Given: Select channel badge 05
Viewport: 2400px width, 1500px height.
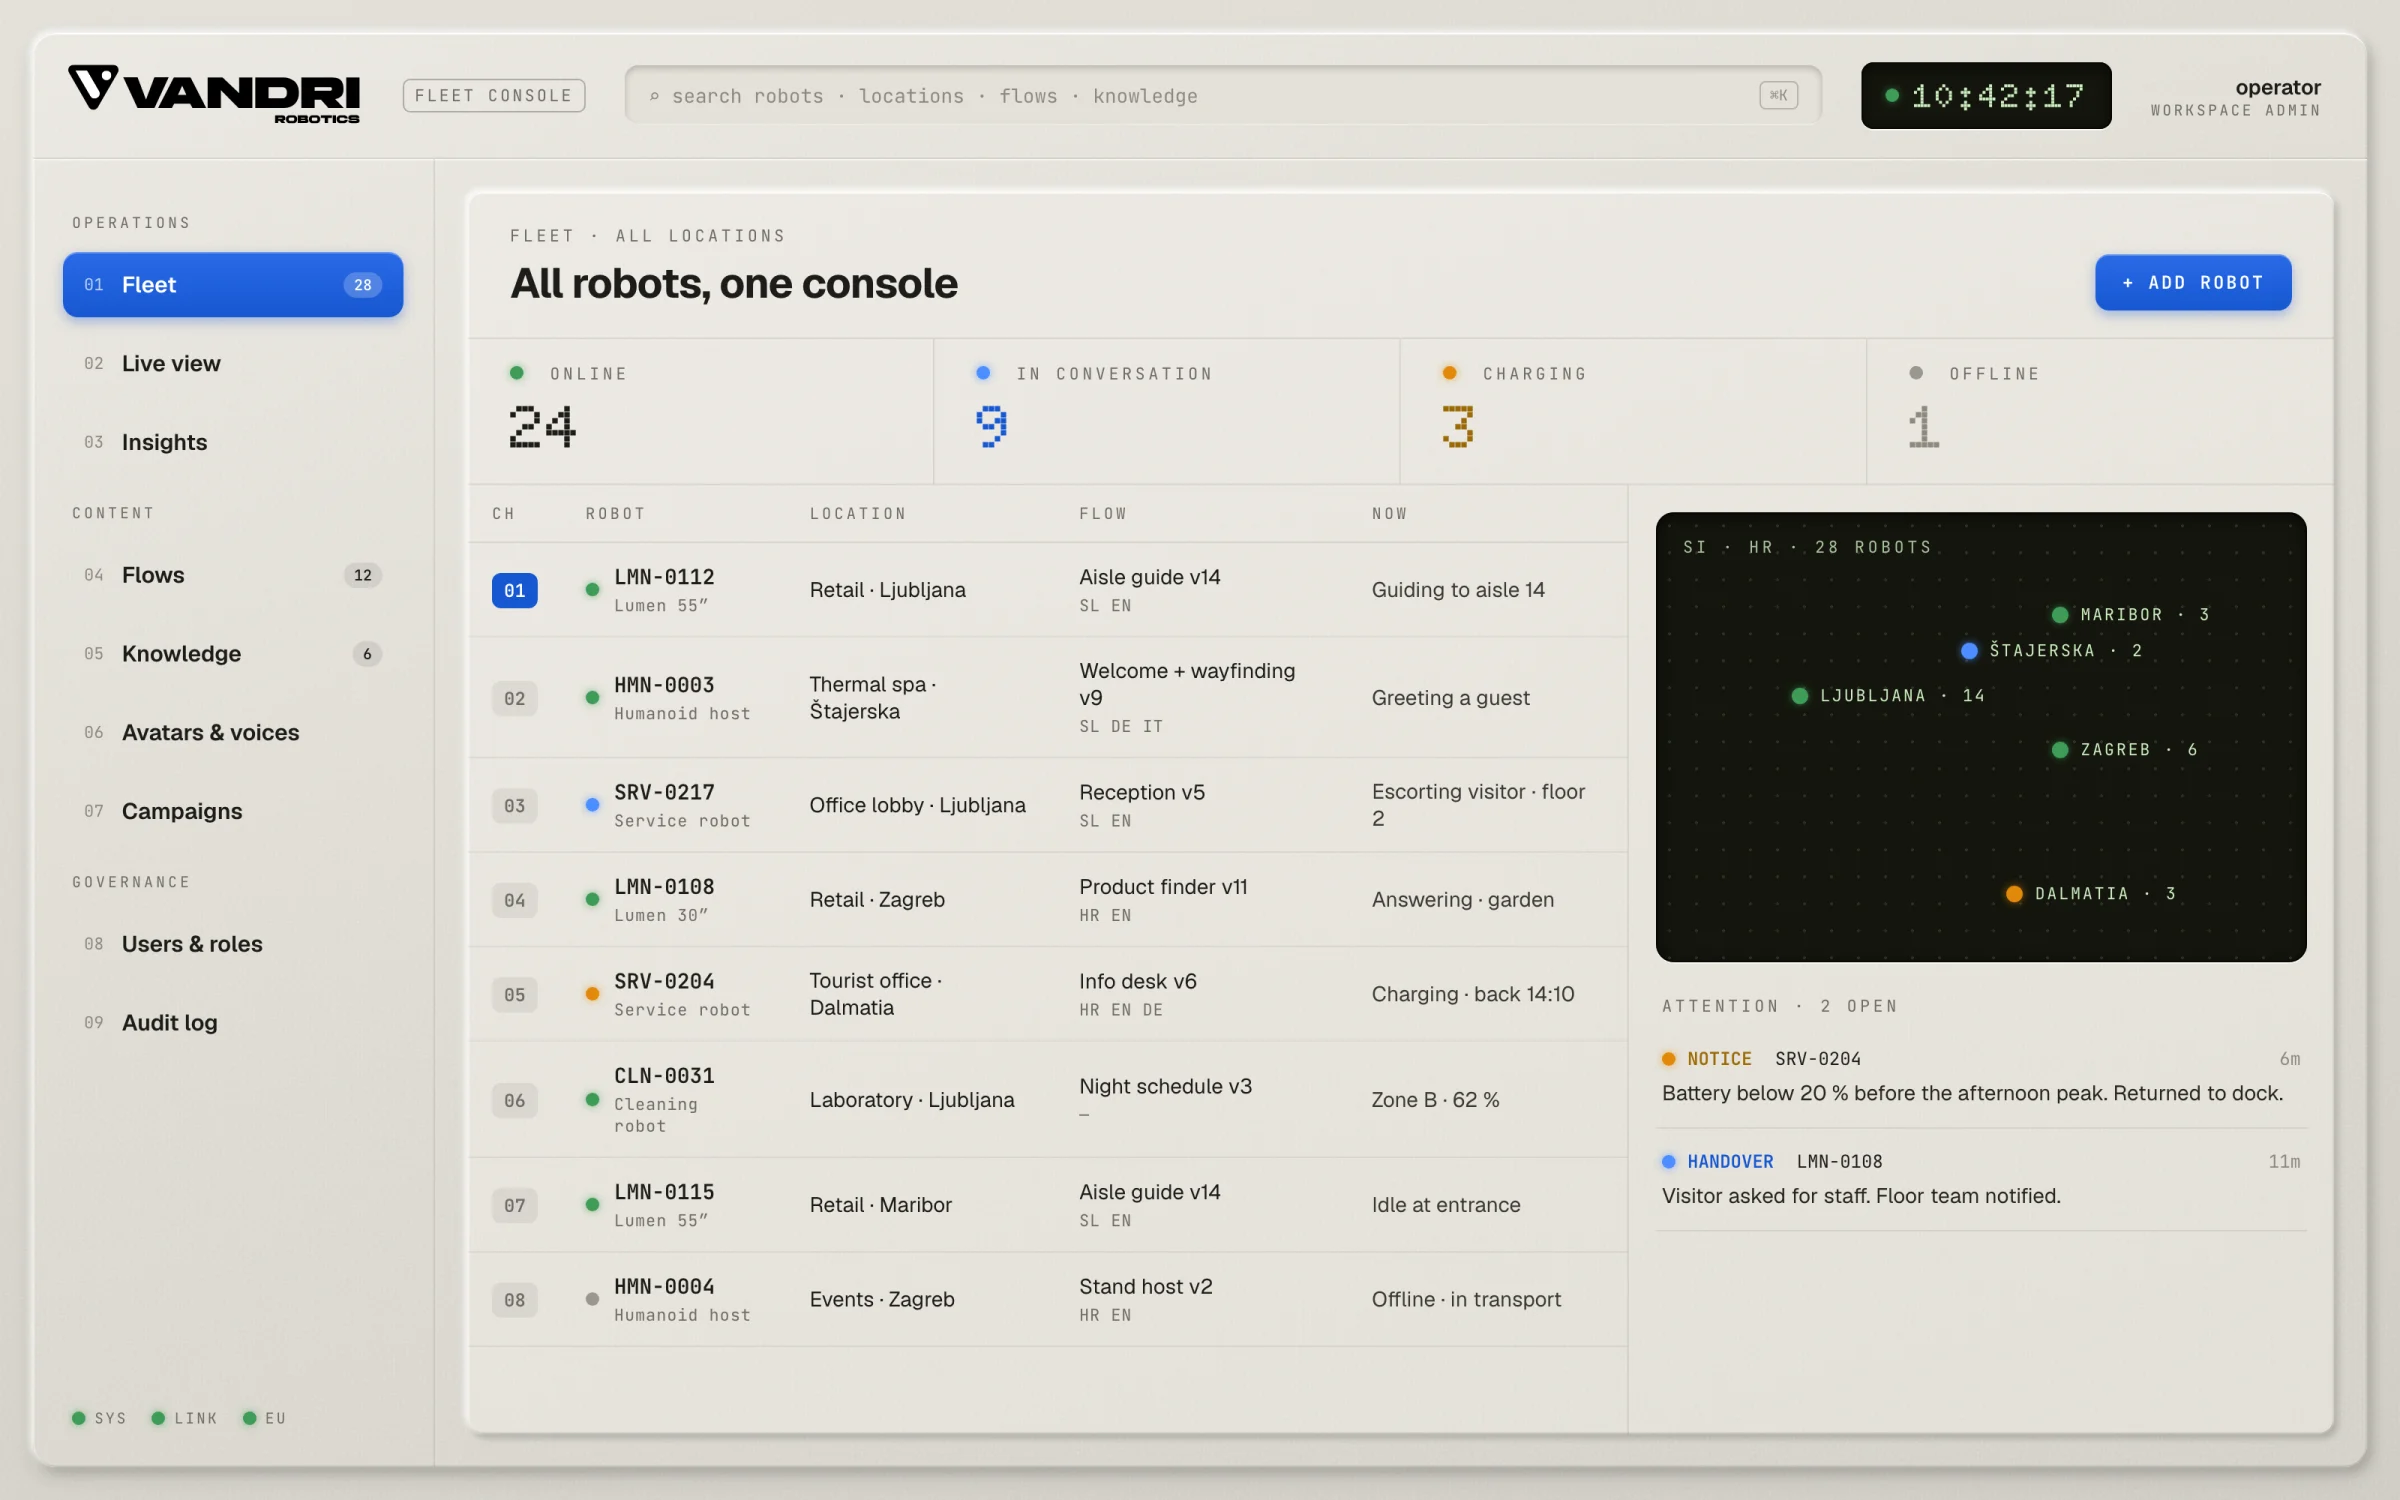Looking at the screenshot, I should point(514,994).
